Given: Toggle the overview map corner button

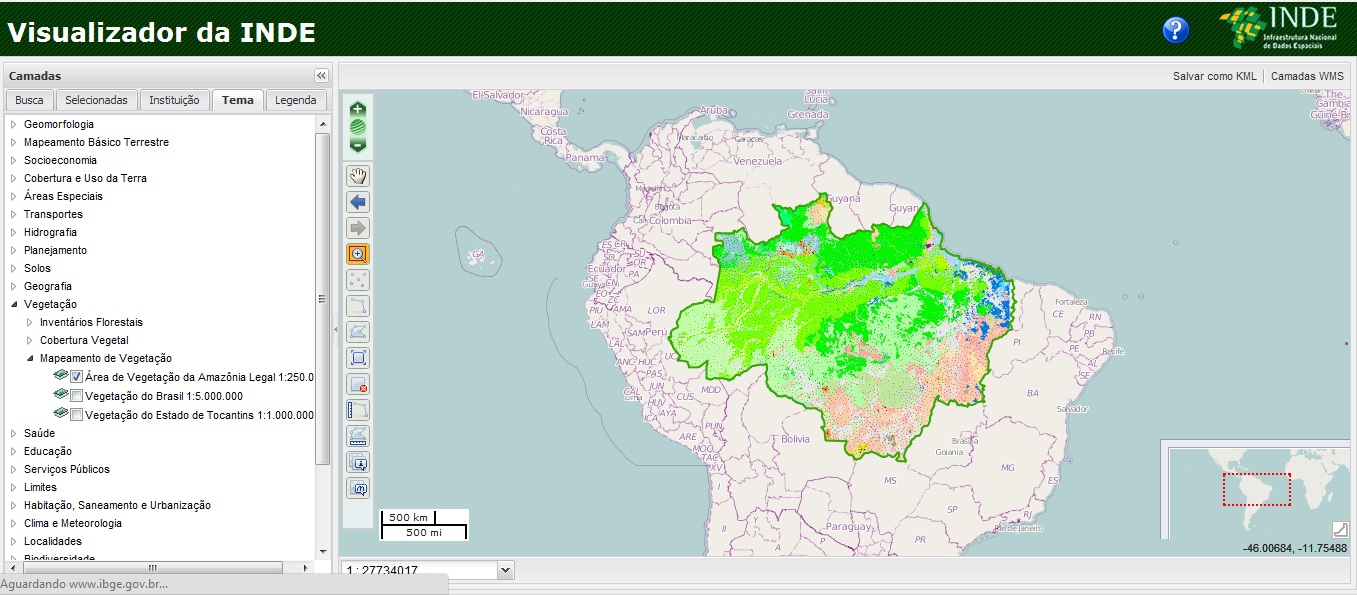Looking at the screenshot, I should (1340, 529).
